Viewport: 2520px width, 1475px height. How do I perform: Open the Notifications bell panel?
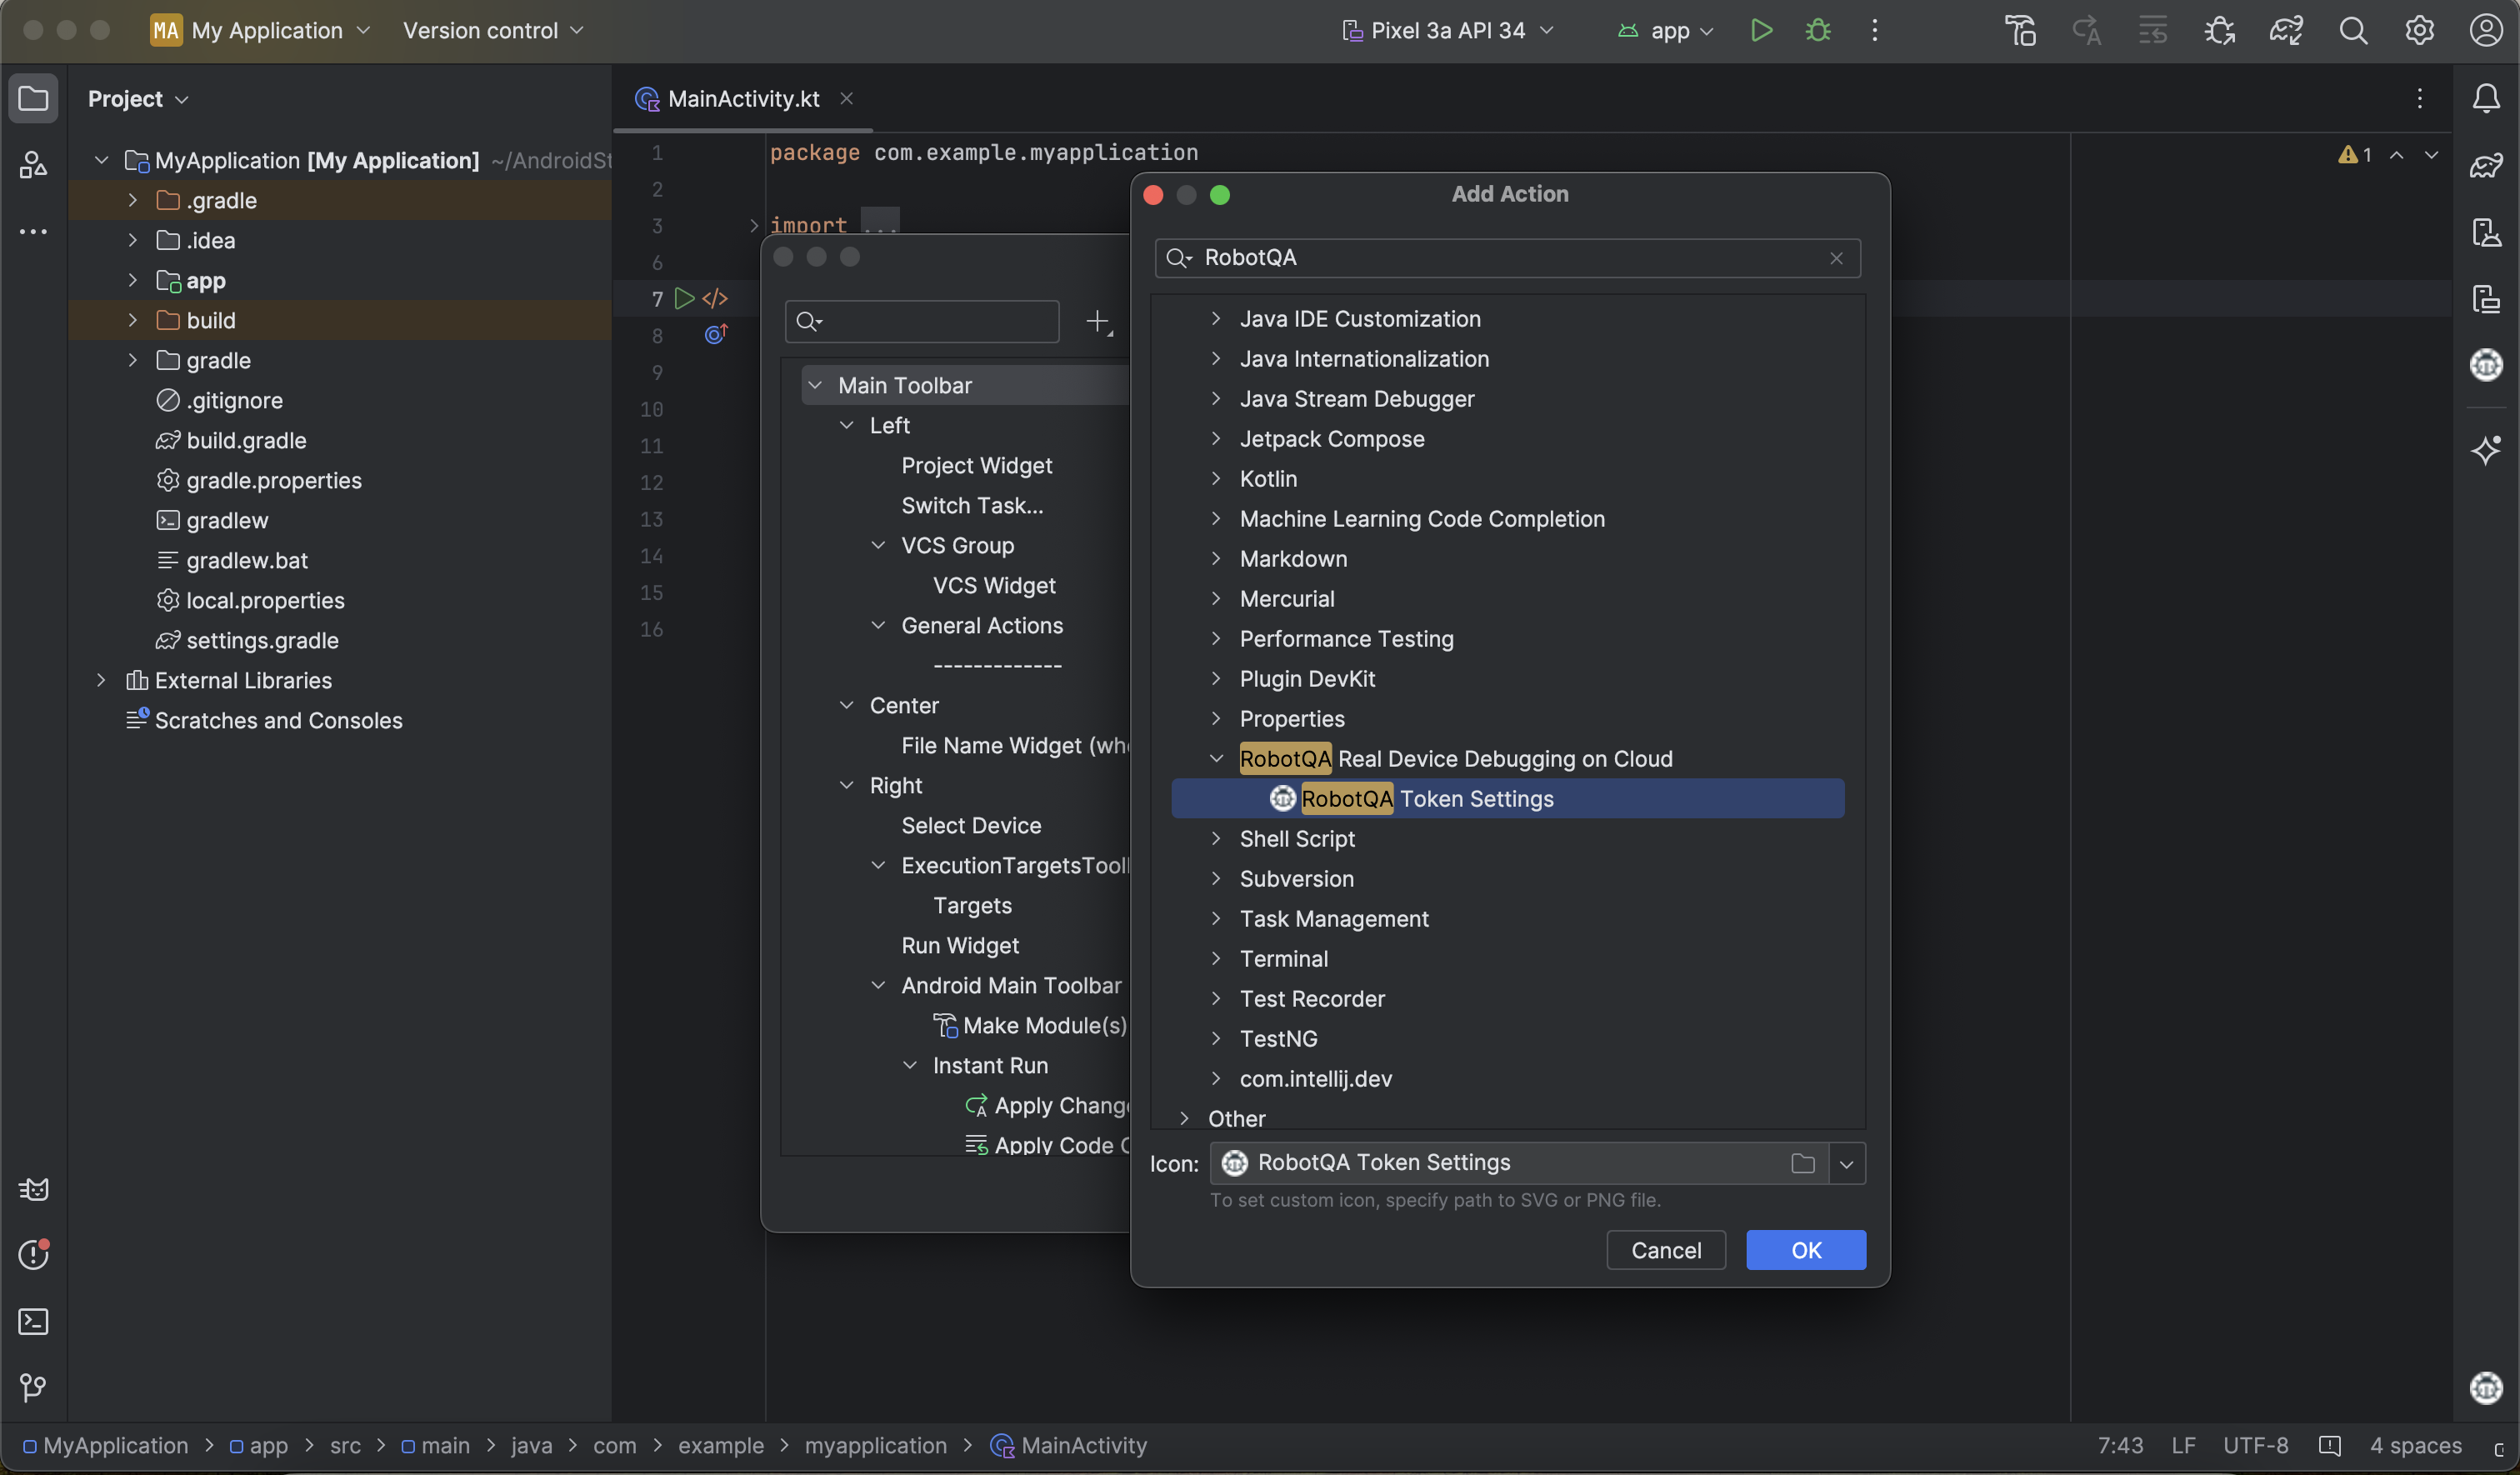pyautogui.click(x=2486, y=98)
